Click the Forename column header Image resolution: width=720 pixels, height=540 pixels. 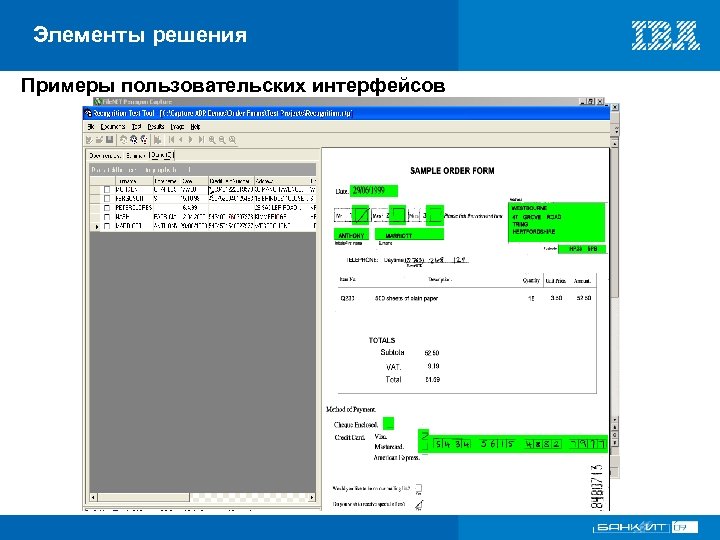click(166, 181)
